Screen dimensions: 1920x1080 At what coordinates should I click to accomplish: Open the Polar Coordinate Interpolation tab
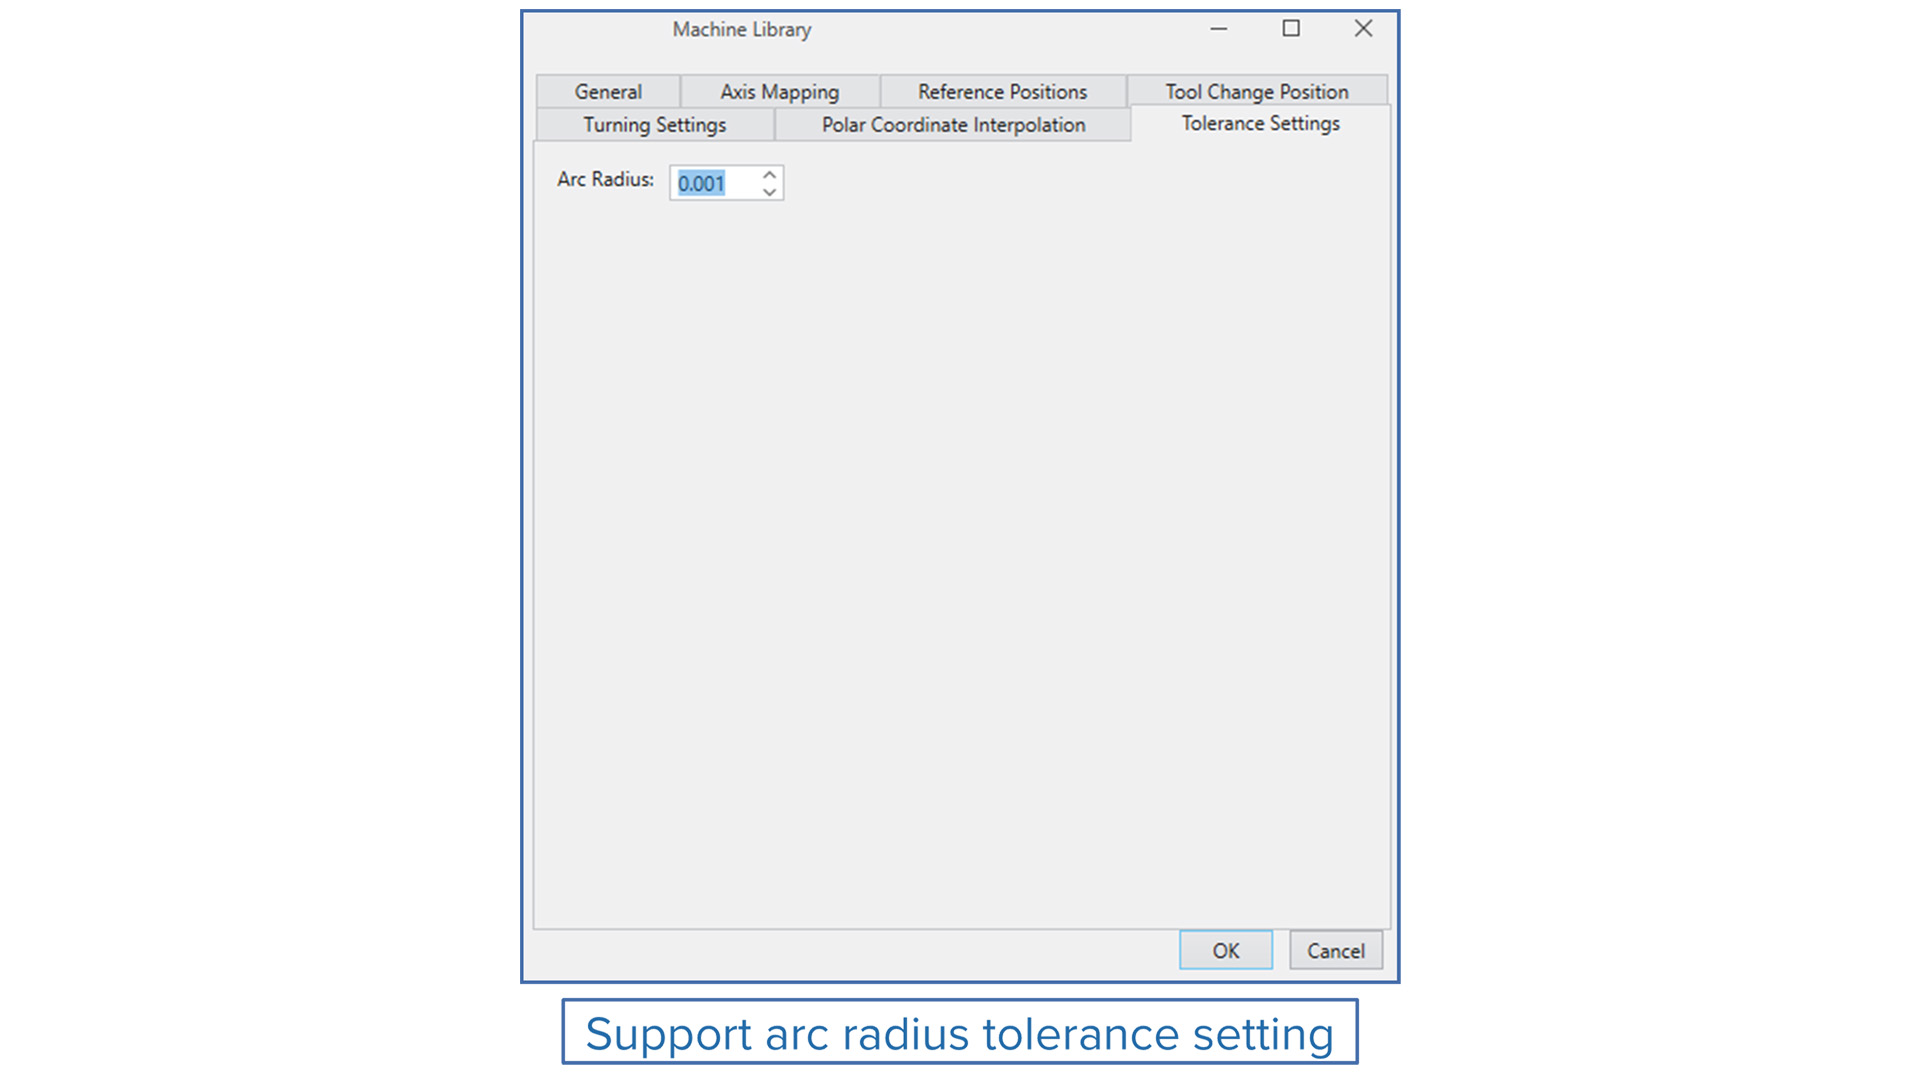click(953, 124)
